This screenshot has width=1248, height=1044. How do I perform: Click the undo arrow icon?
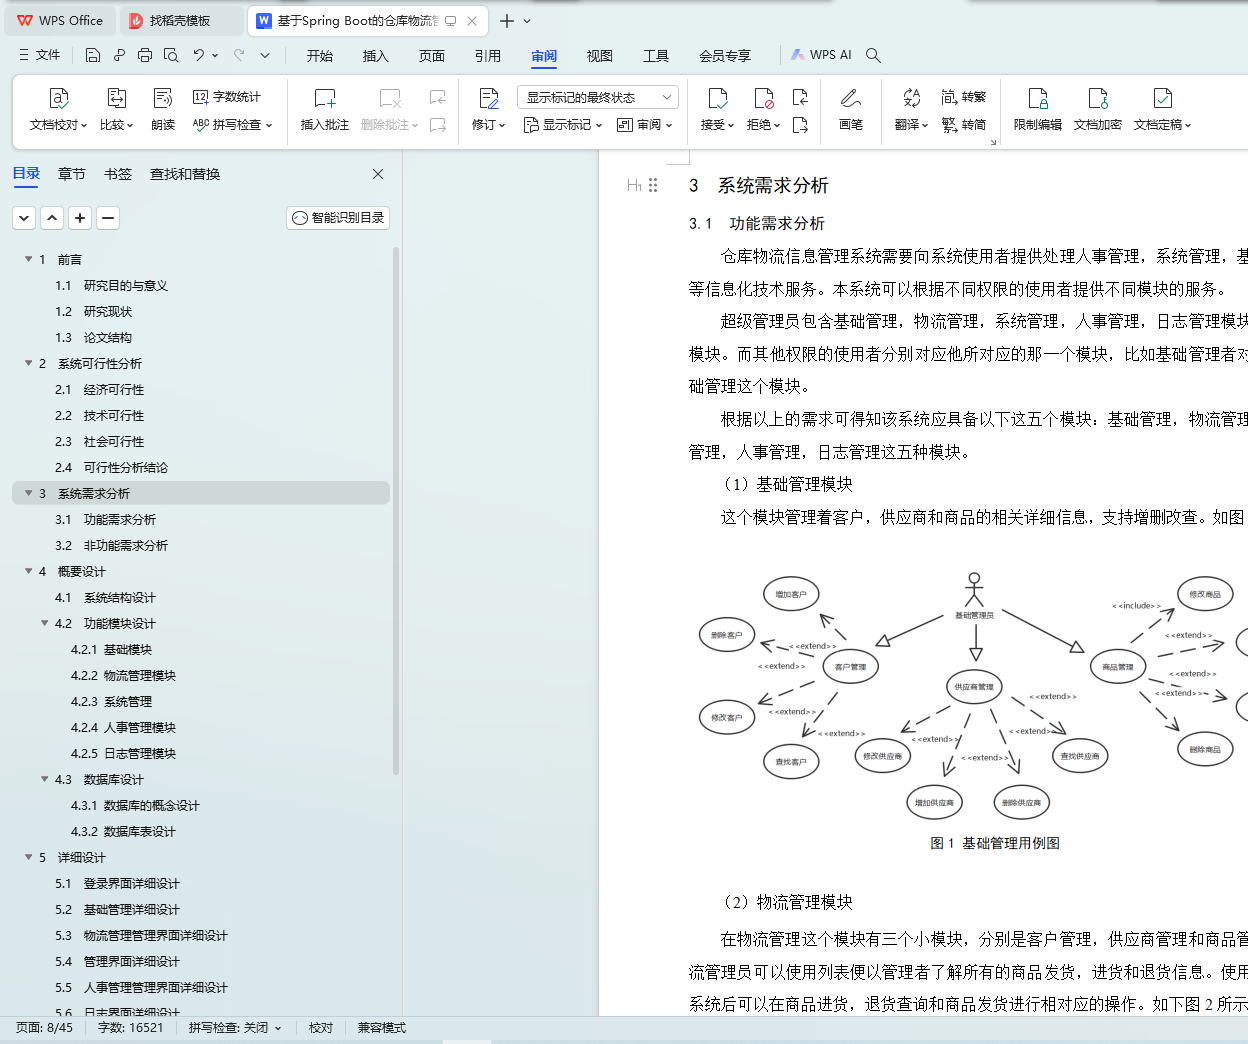pos(199,55)
